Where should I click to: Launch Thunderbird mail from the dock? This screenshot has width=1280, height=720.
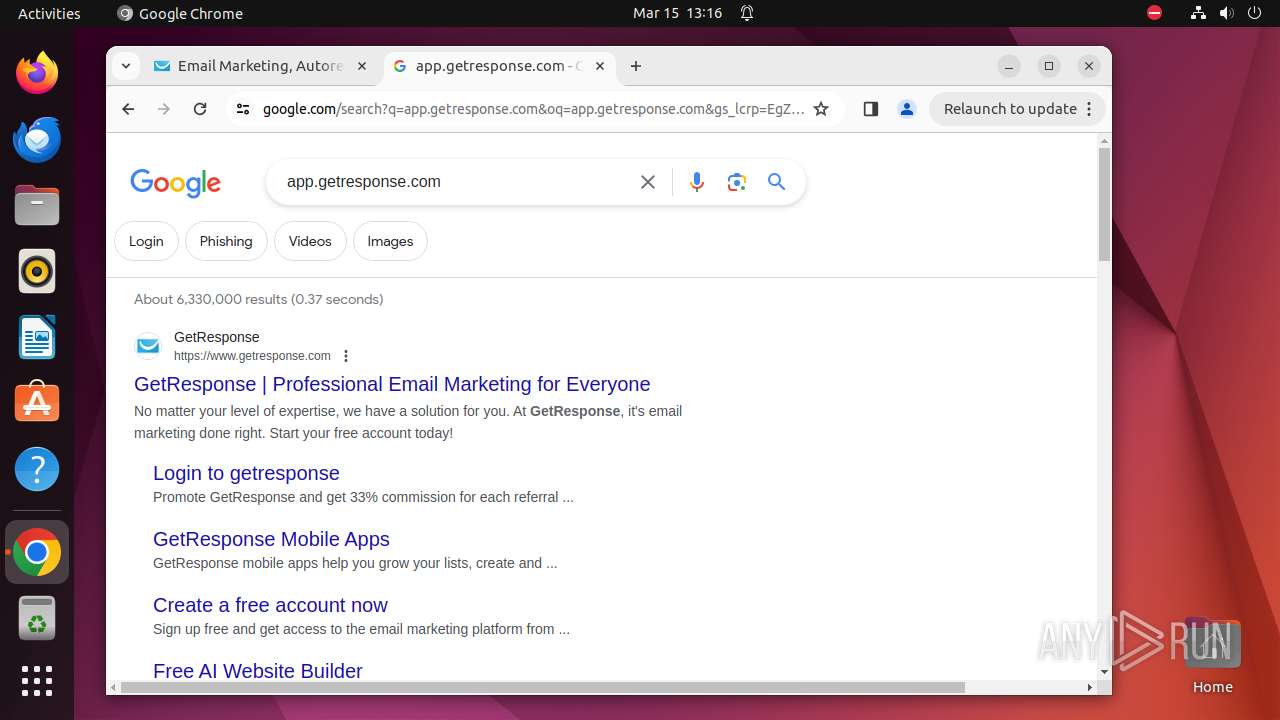[37, 139]
